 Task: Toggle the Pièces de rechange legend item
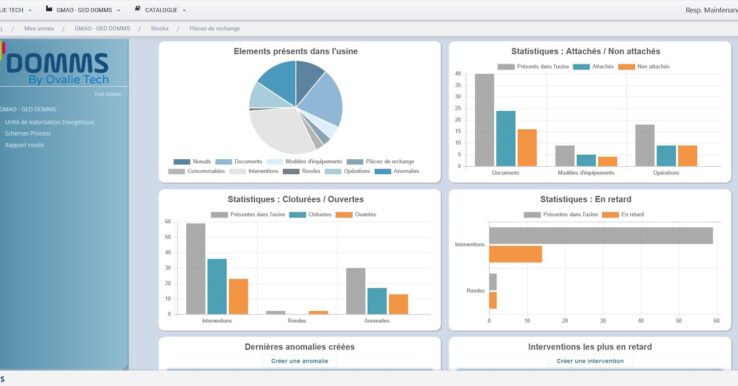point(380,161)
